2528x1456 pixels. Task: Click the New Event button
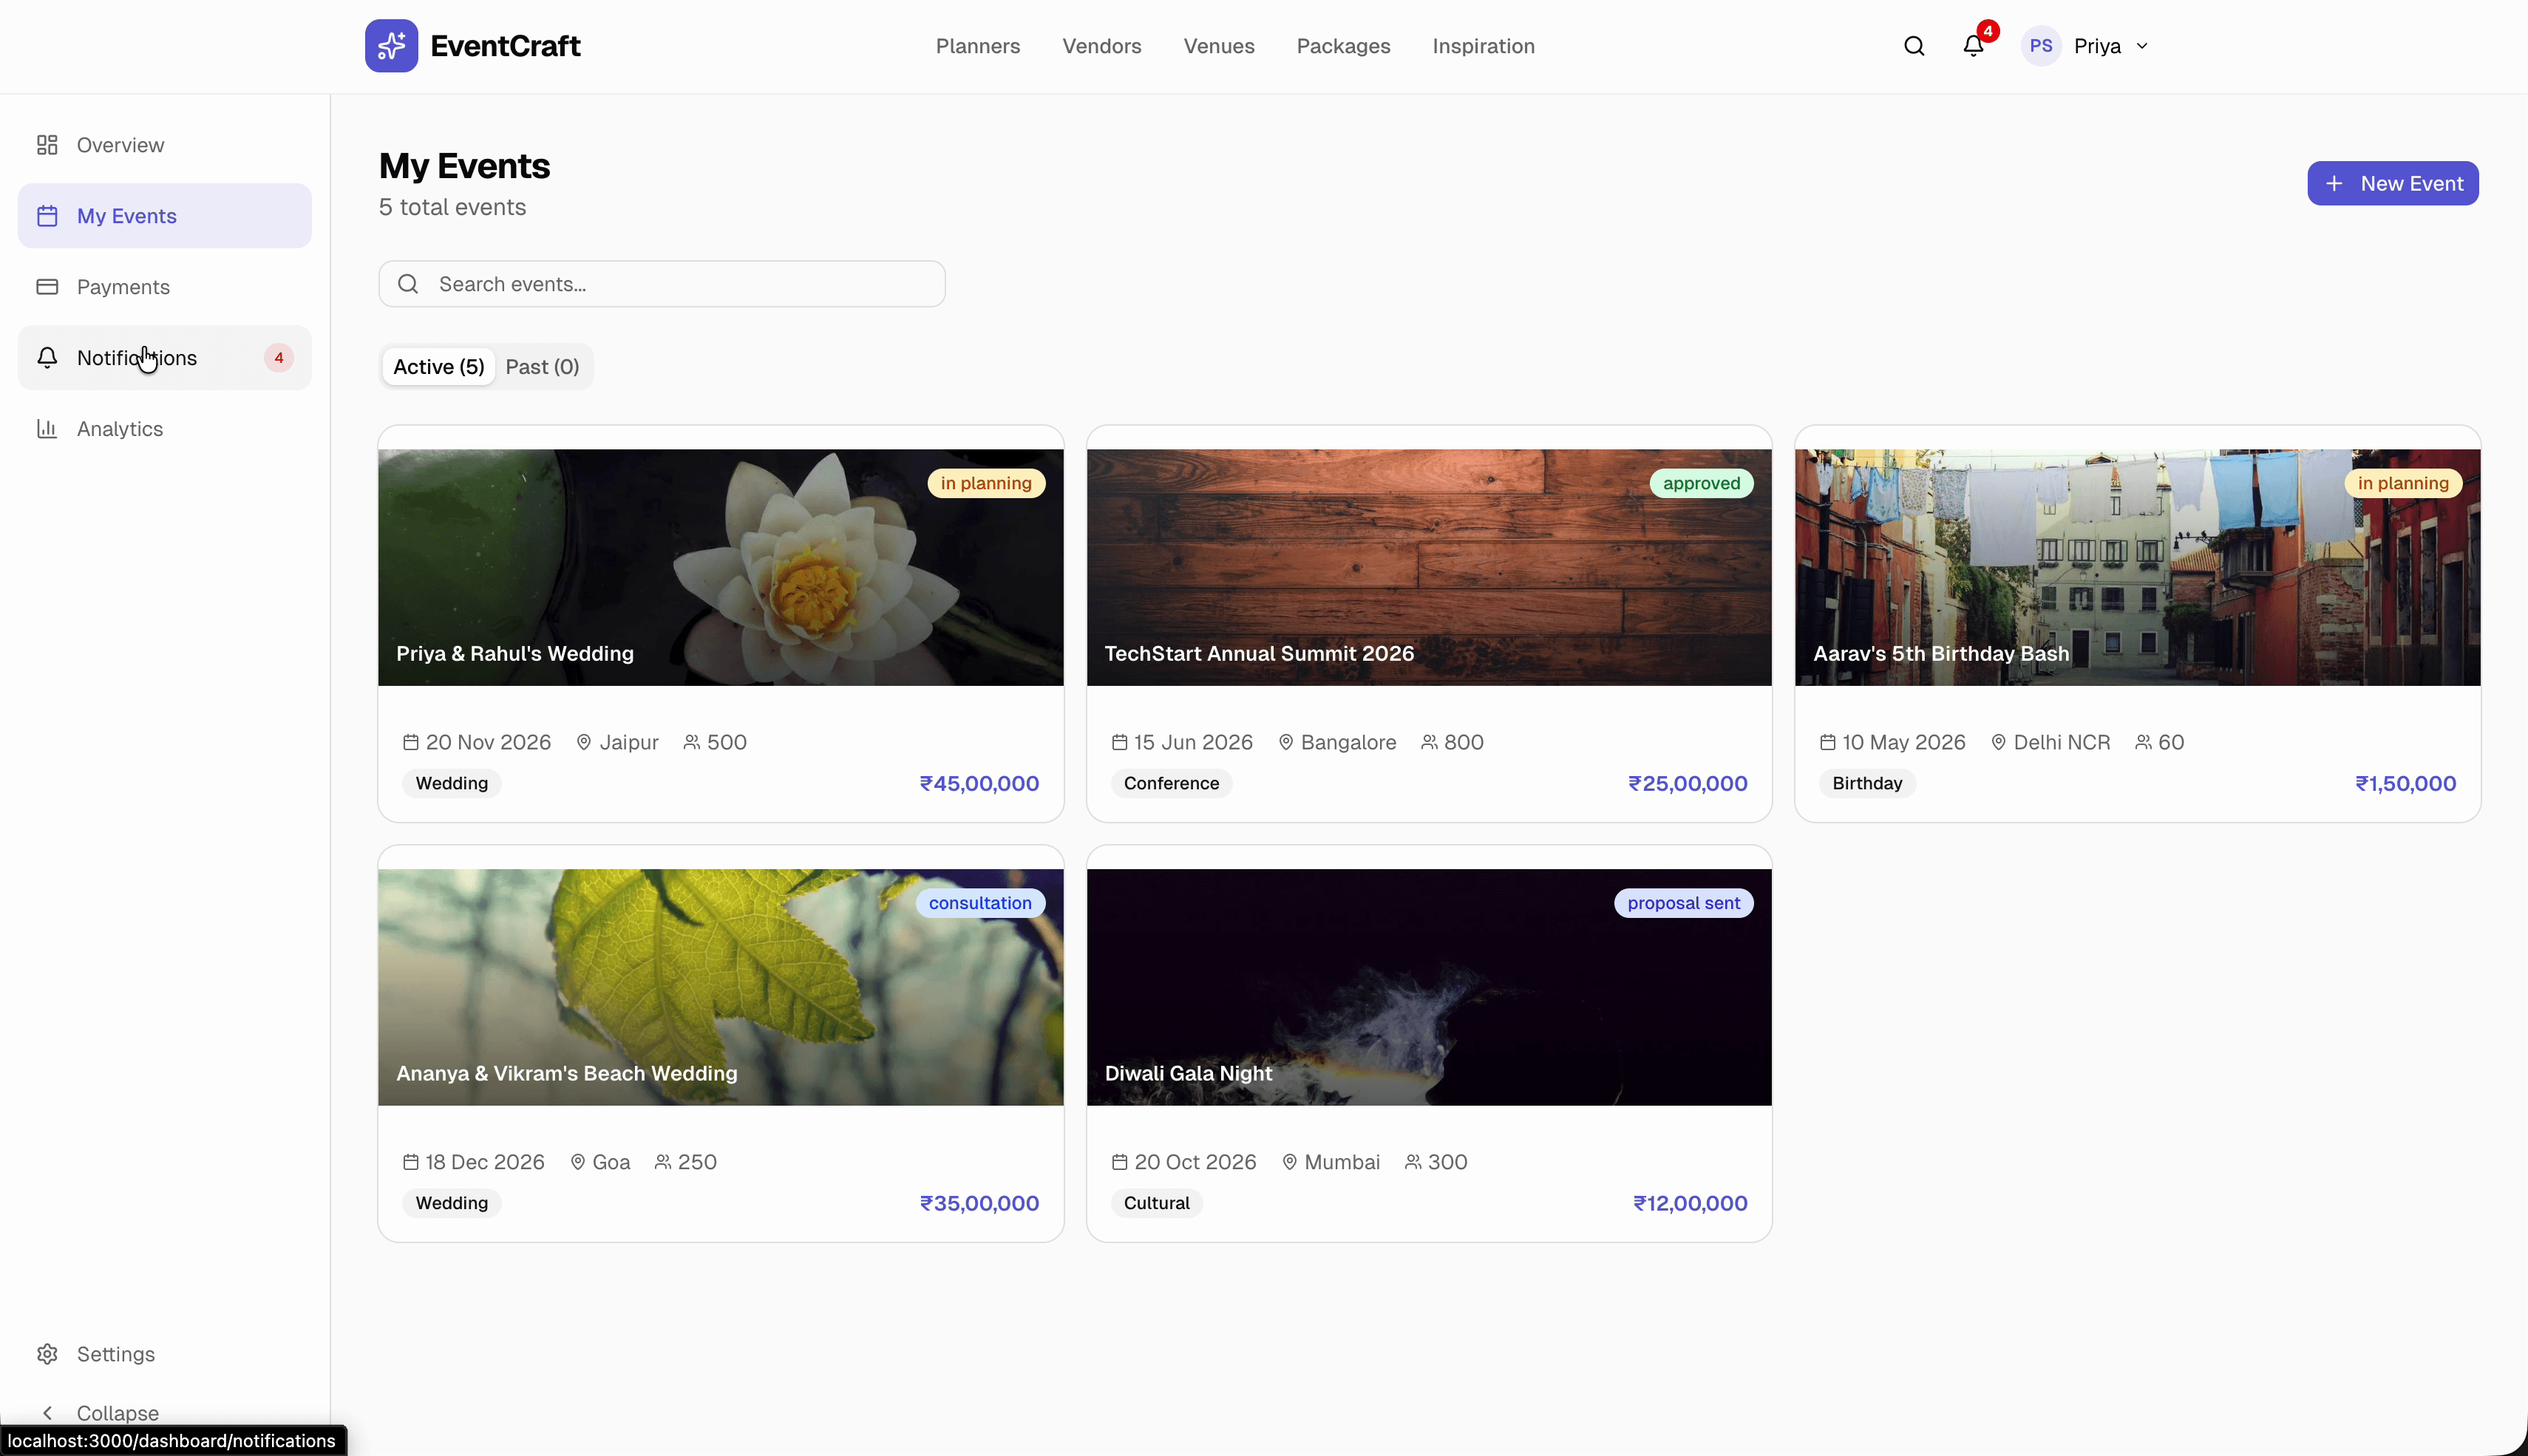(2392, 183)
